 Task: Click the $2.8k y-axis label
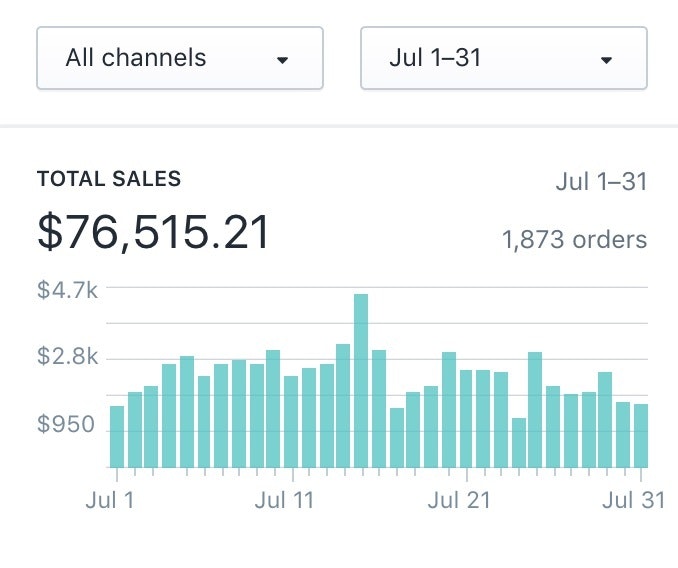(x=67, y=357)
